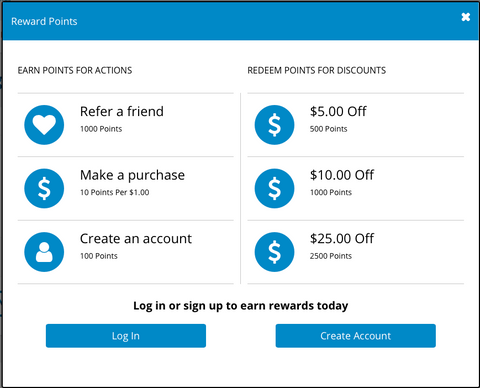The width and height of the screenshot is (480, 388).
Task: Click the dollar icon beside Make a purchase
Action: pos(44,188)
